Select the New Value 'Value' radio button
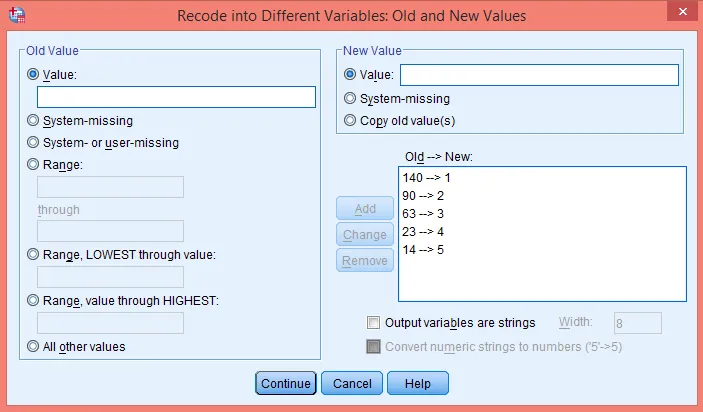Image resolution: width=703 pixels, height=412 pixels. tap(350, 74)
